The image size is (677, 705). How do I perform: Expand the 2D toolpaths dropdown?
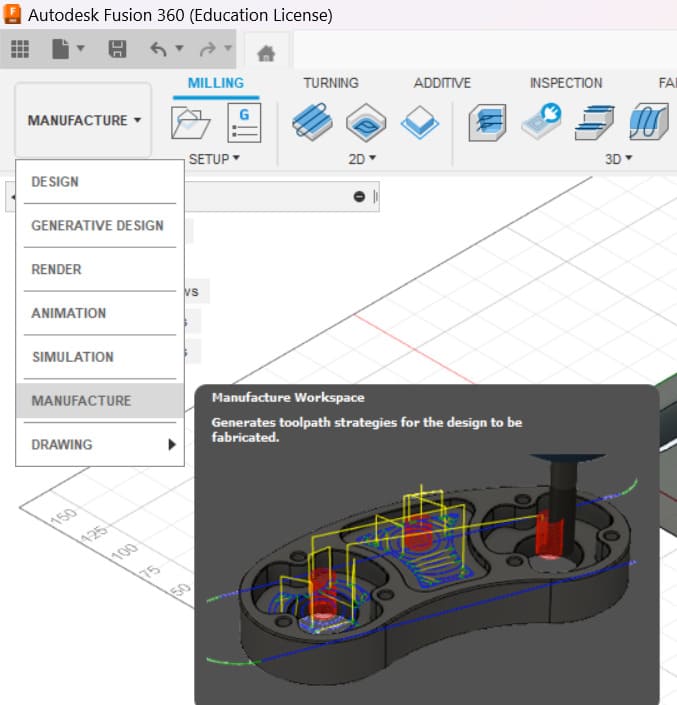click(362, 159)
